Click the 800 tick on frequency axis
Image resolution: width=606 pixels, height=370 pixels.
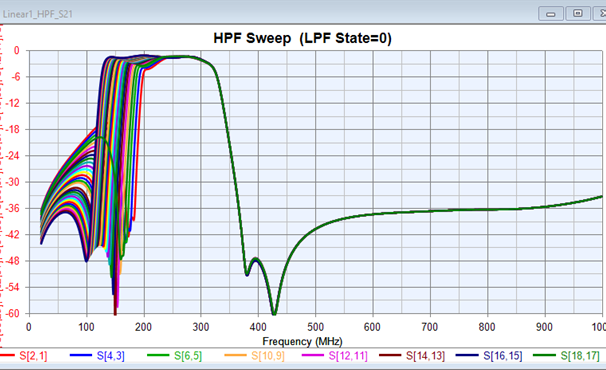pos(487,327)
